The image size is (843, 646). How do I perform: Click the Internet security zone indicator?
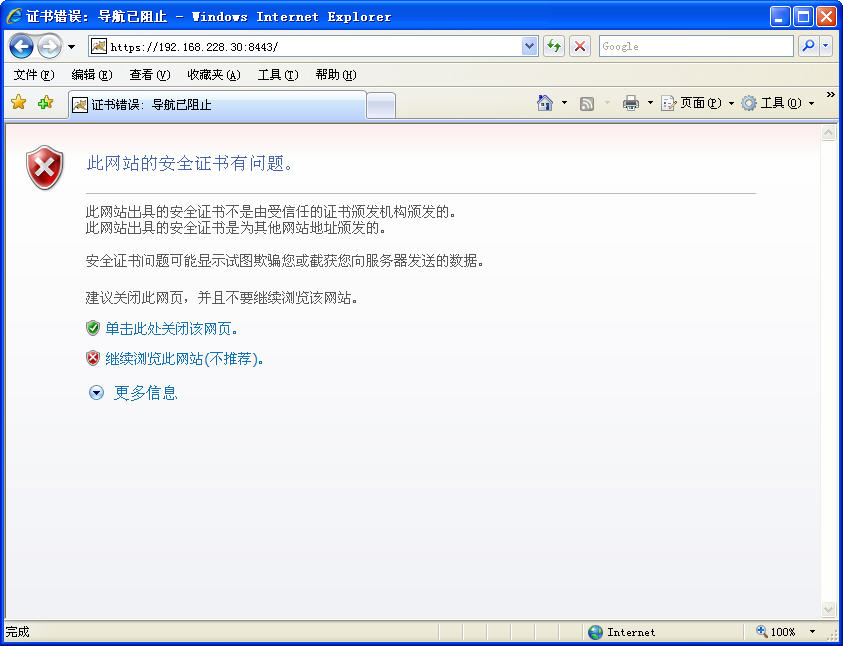621,632
